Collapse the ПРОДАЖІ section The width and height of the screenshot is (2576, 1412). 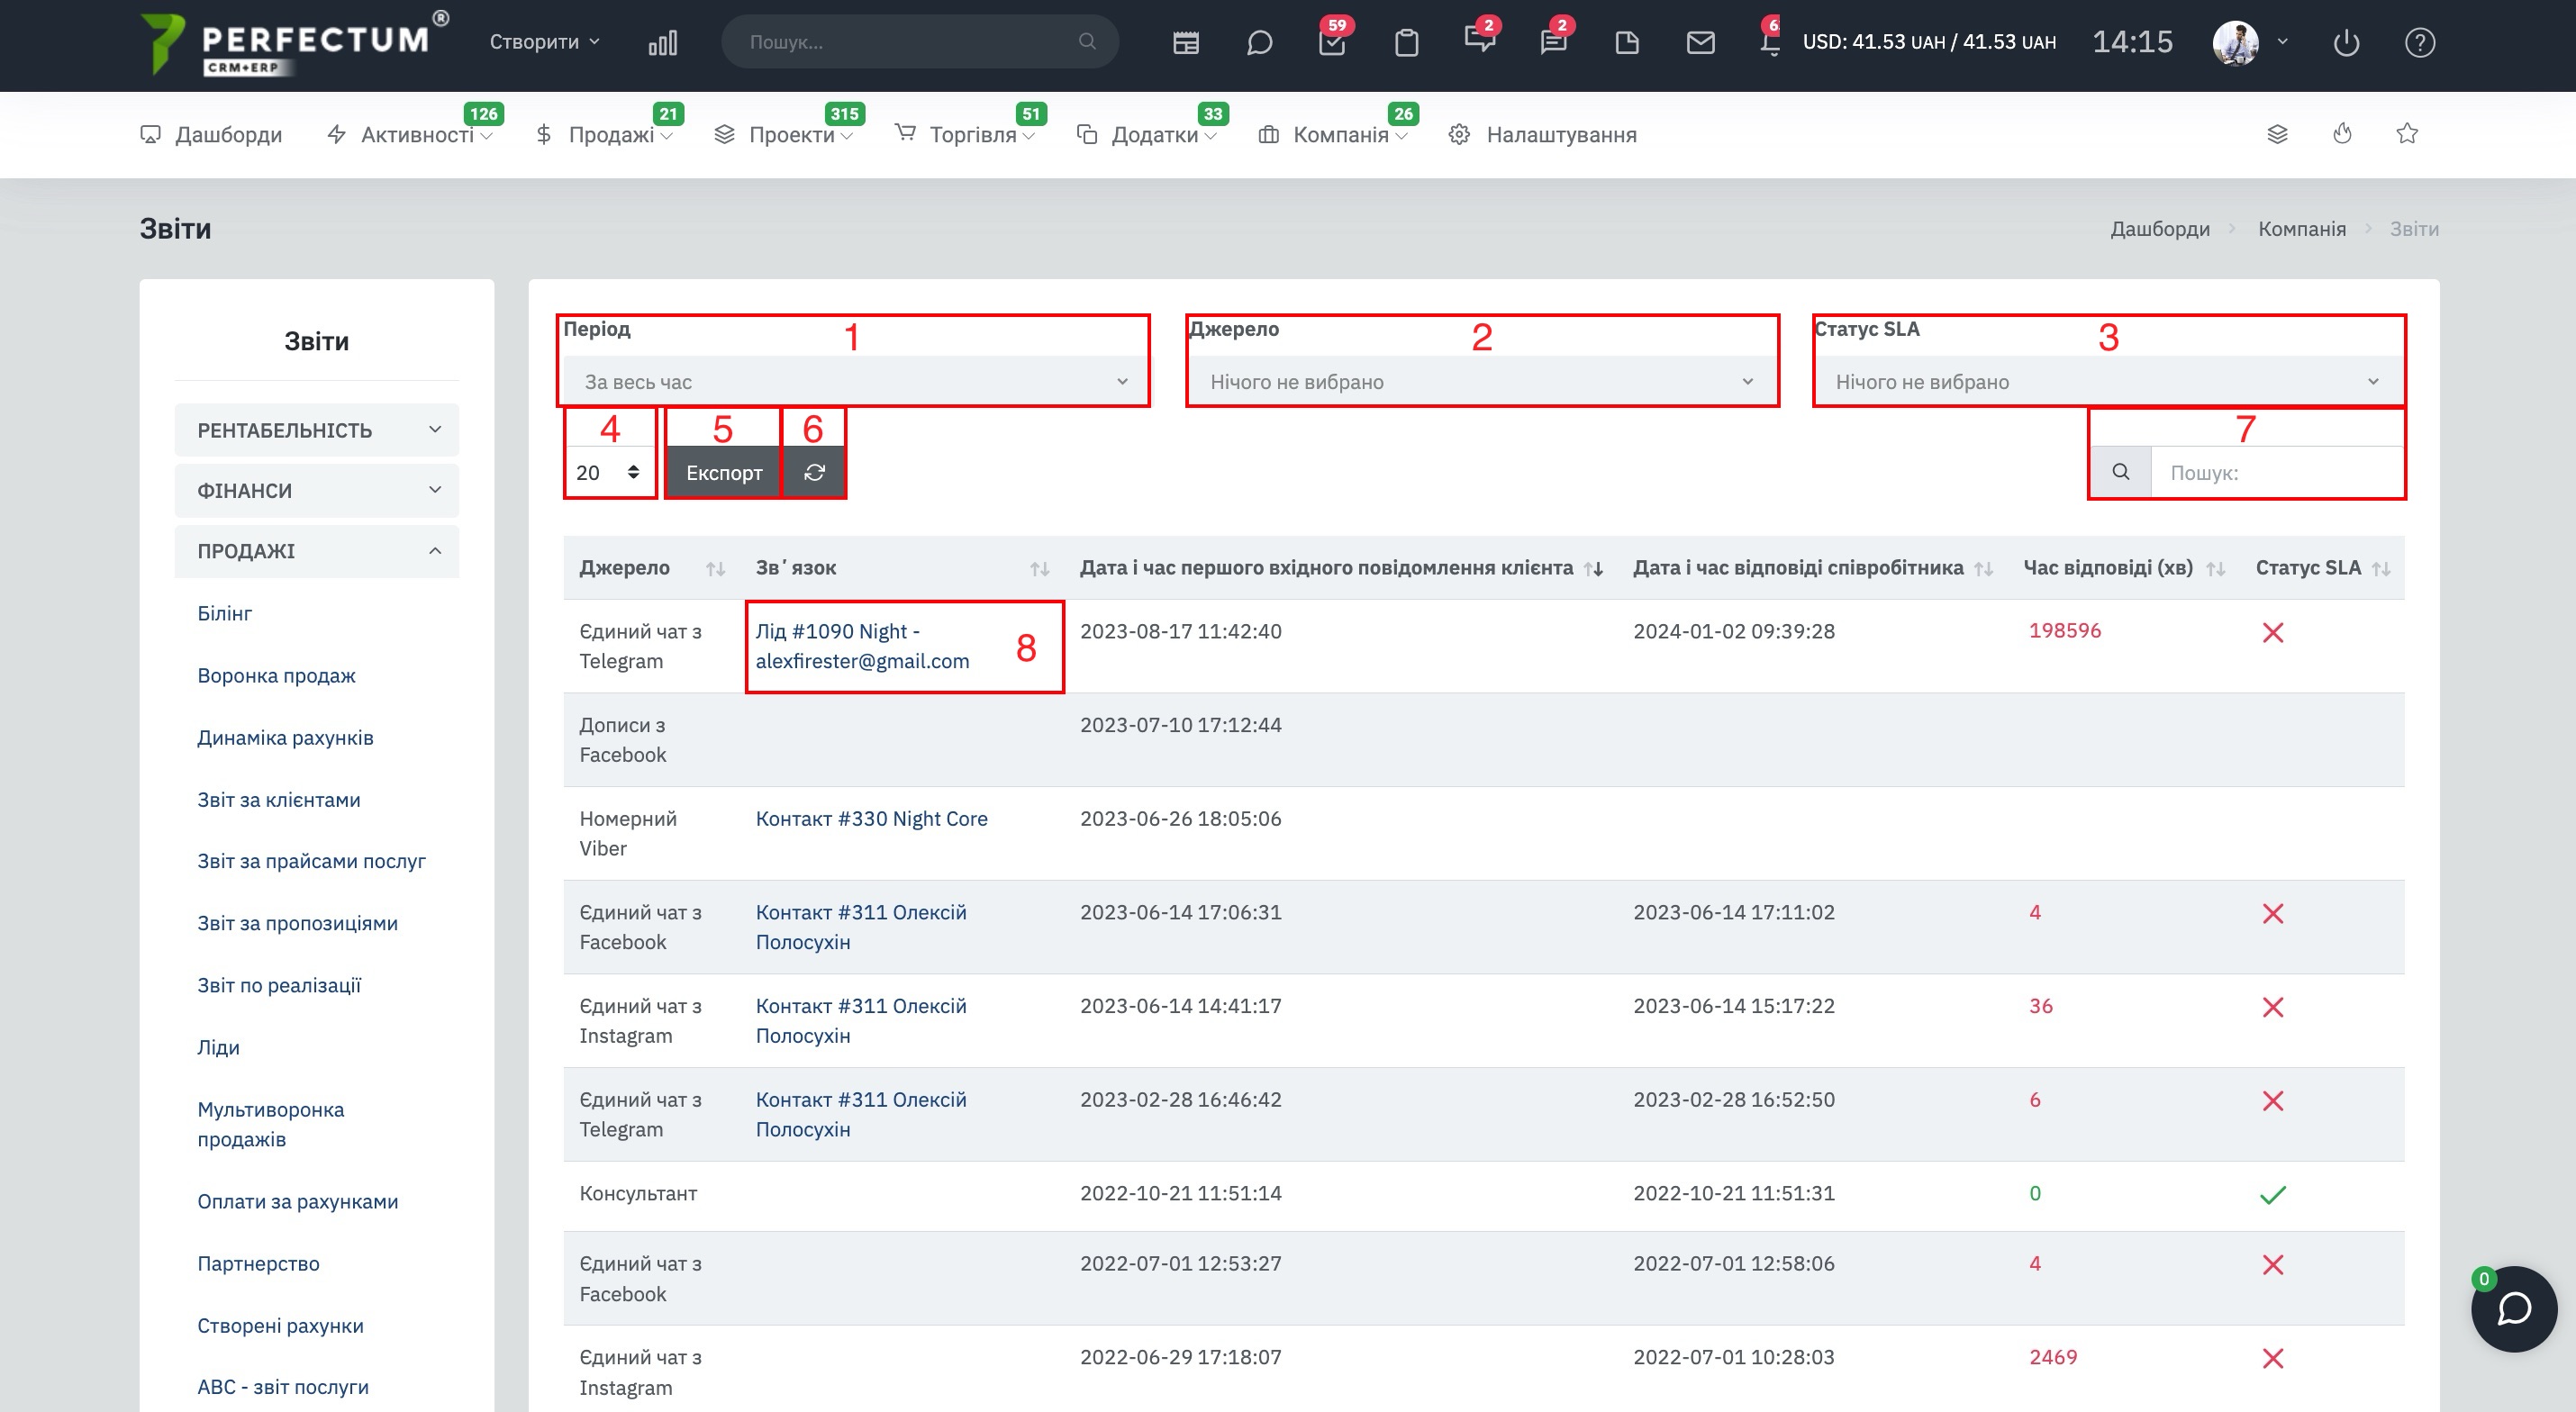click(x=316, y=551)
